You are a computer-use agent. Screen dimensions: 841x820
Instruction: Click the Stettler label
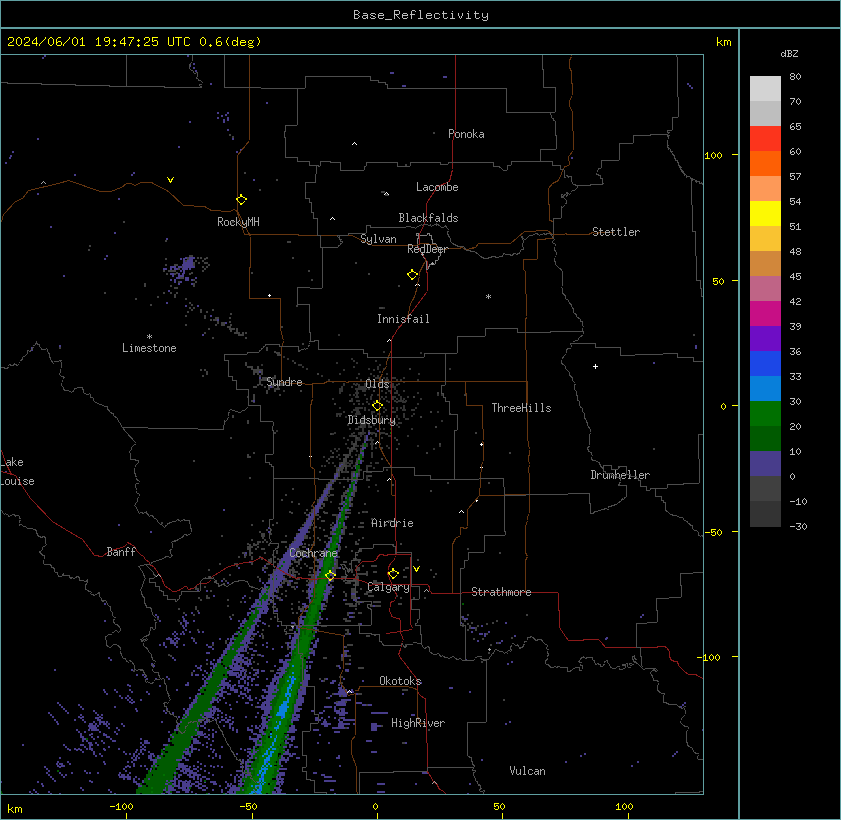(x=616, y=232)
